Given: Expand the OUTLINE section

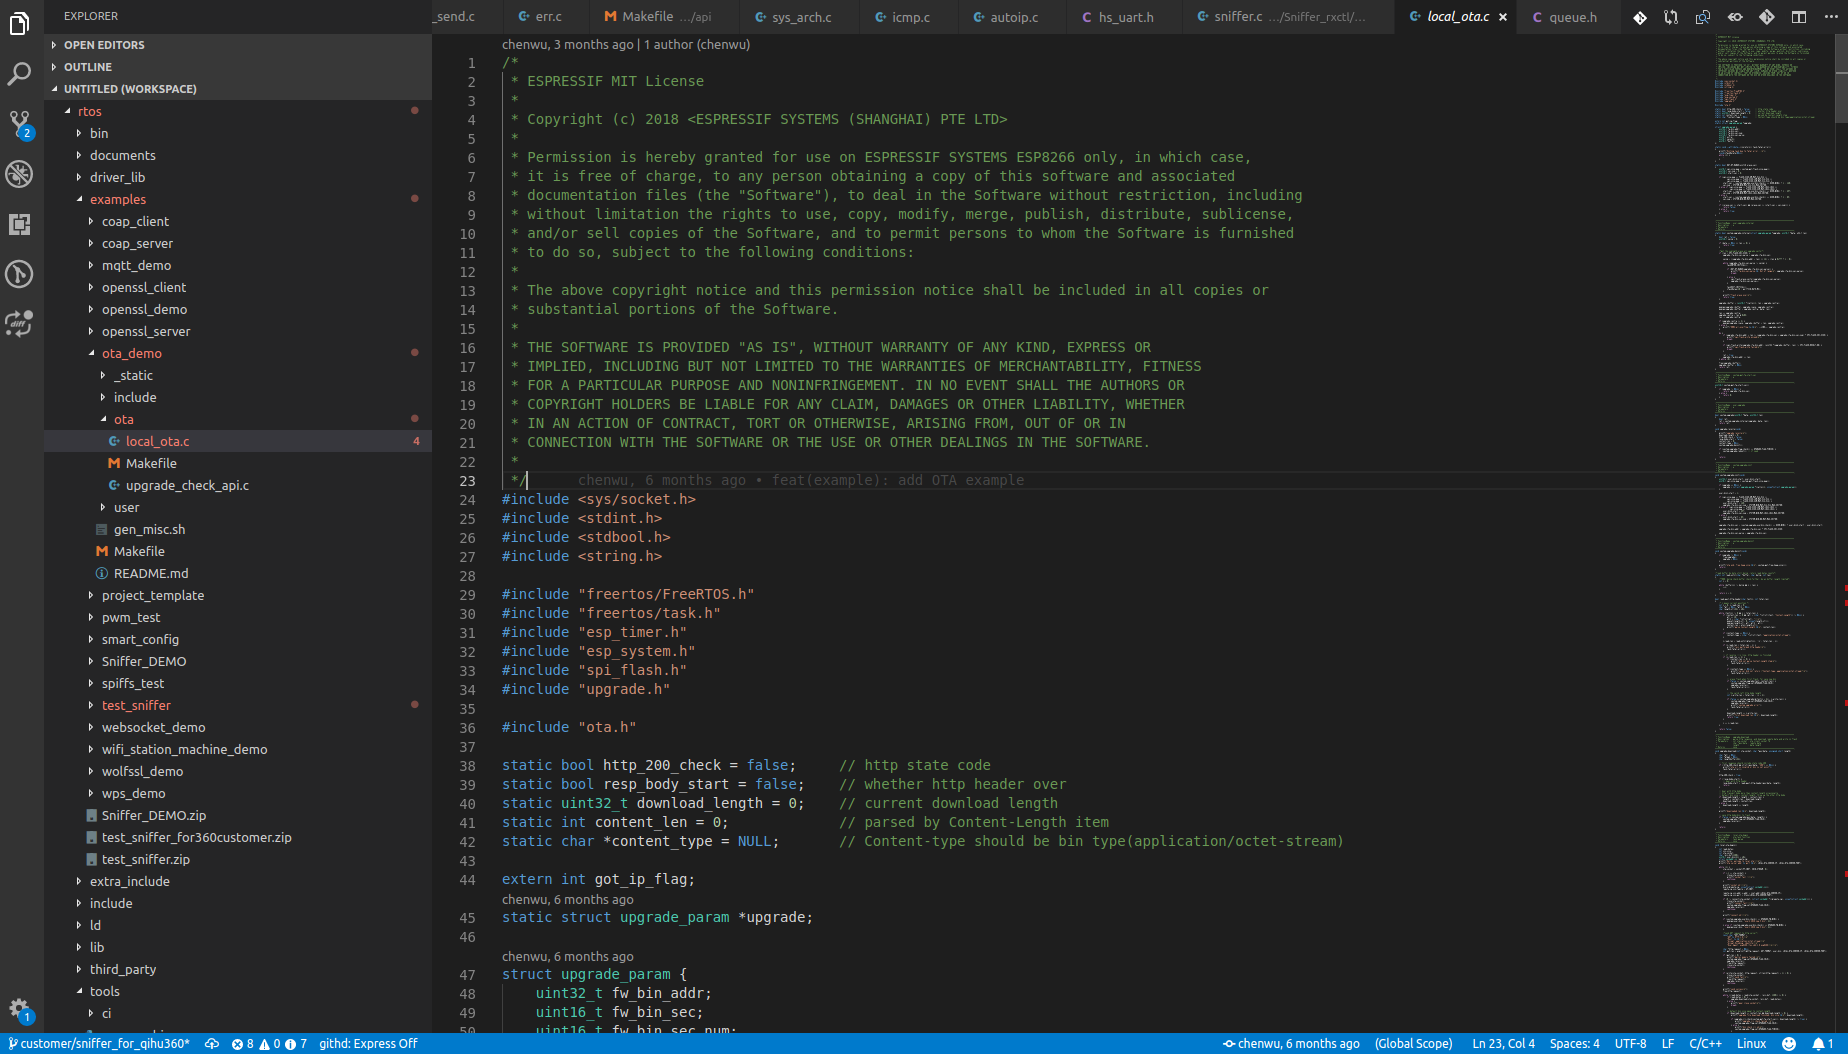Looking at the screenshot, I should (238, 67).
